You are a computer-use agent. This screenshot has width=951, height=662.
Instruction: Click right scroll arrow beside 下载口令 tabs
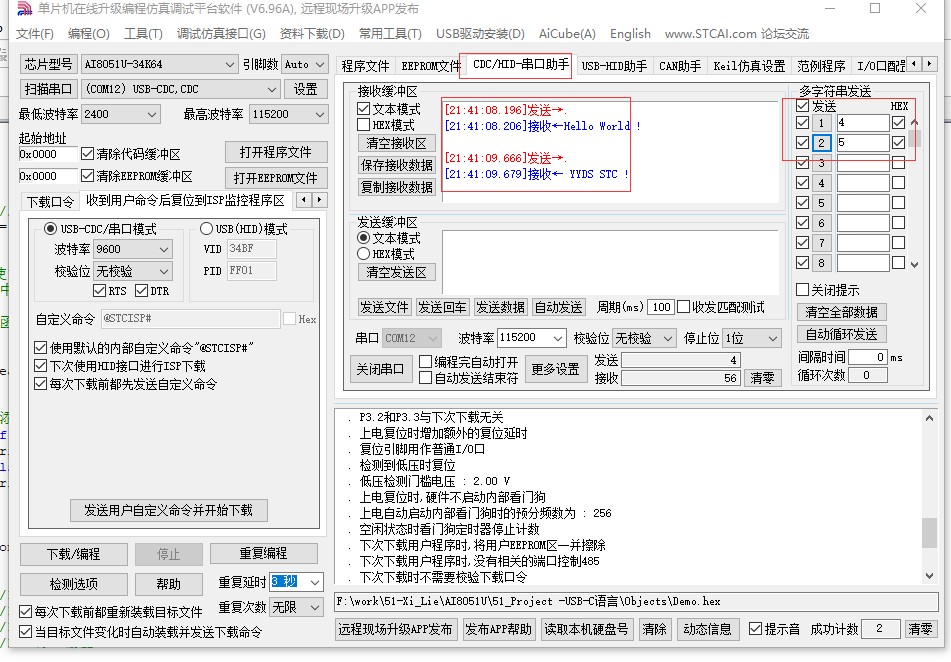click(x=320, y=199)
